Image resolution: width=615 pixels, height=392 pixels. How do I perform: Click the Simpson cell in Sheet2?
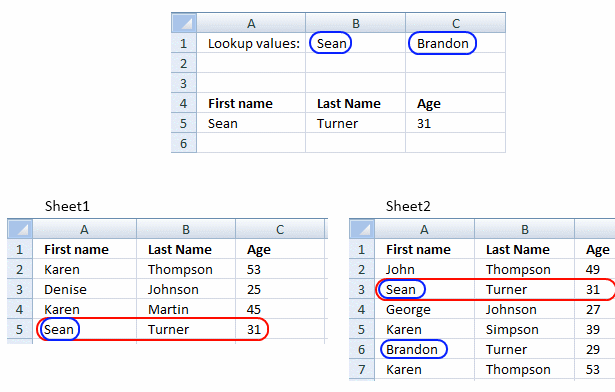point(524,329)
